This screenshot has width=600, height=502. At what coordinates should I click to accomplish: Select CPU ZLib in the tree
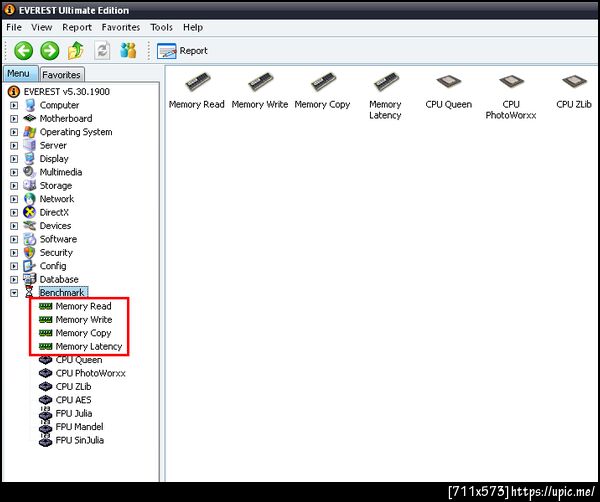click(73, 386)
